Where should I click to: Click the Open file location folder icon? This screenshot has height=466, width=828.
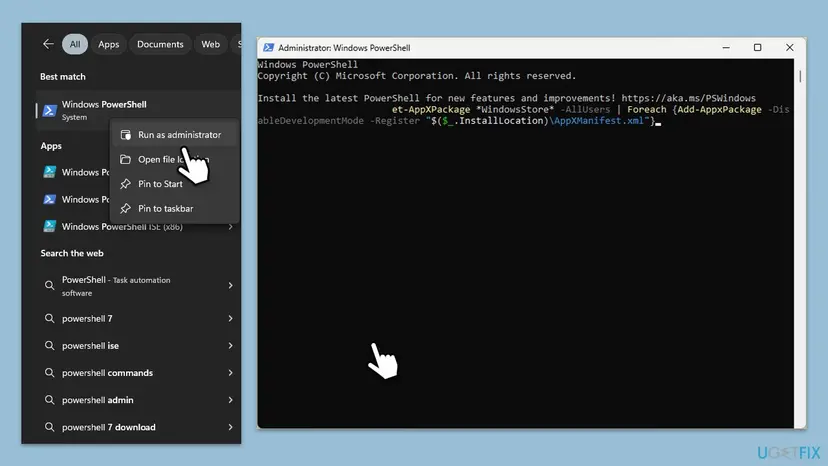coord(125,159)
